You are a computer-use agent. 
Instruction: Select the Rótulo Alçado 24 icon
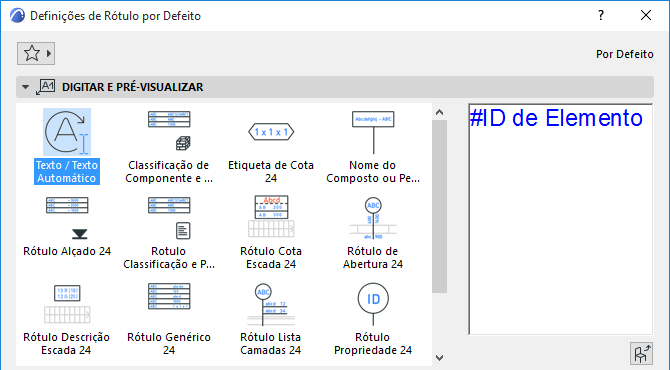(x=67, y=217)
